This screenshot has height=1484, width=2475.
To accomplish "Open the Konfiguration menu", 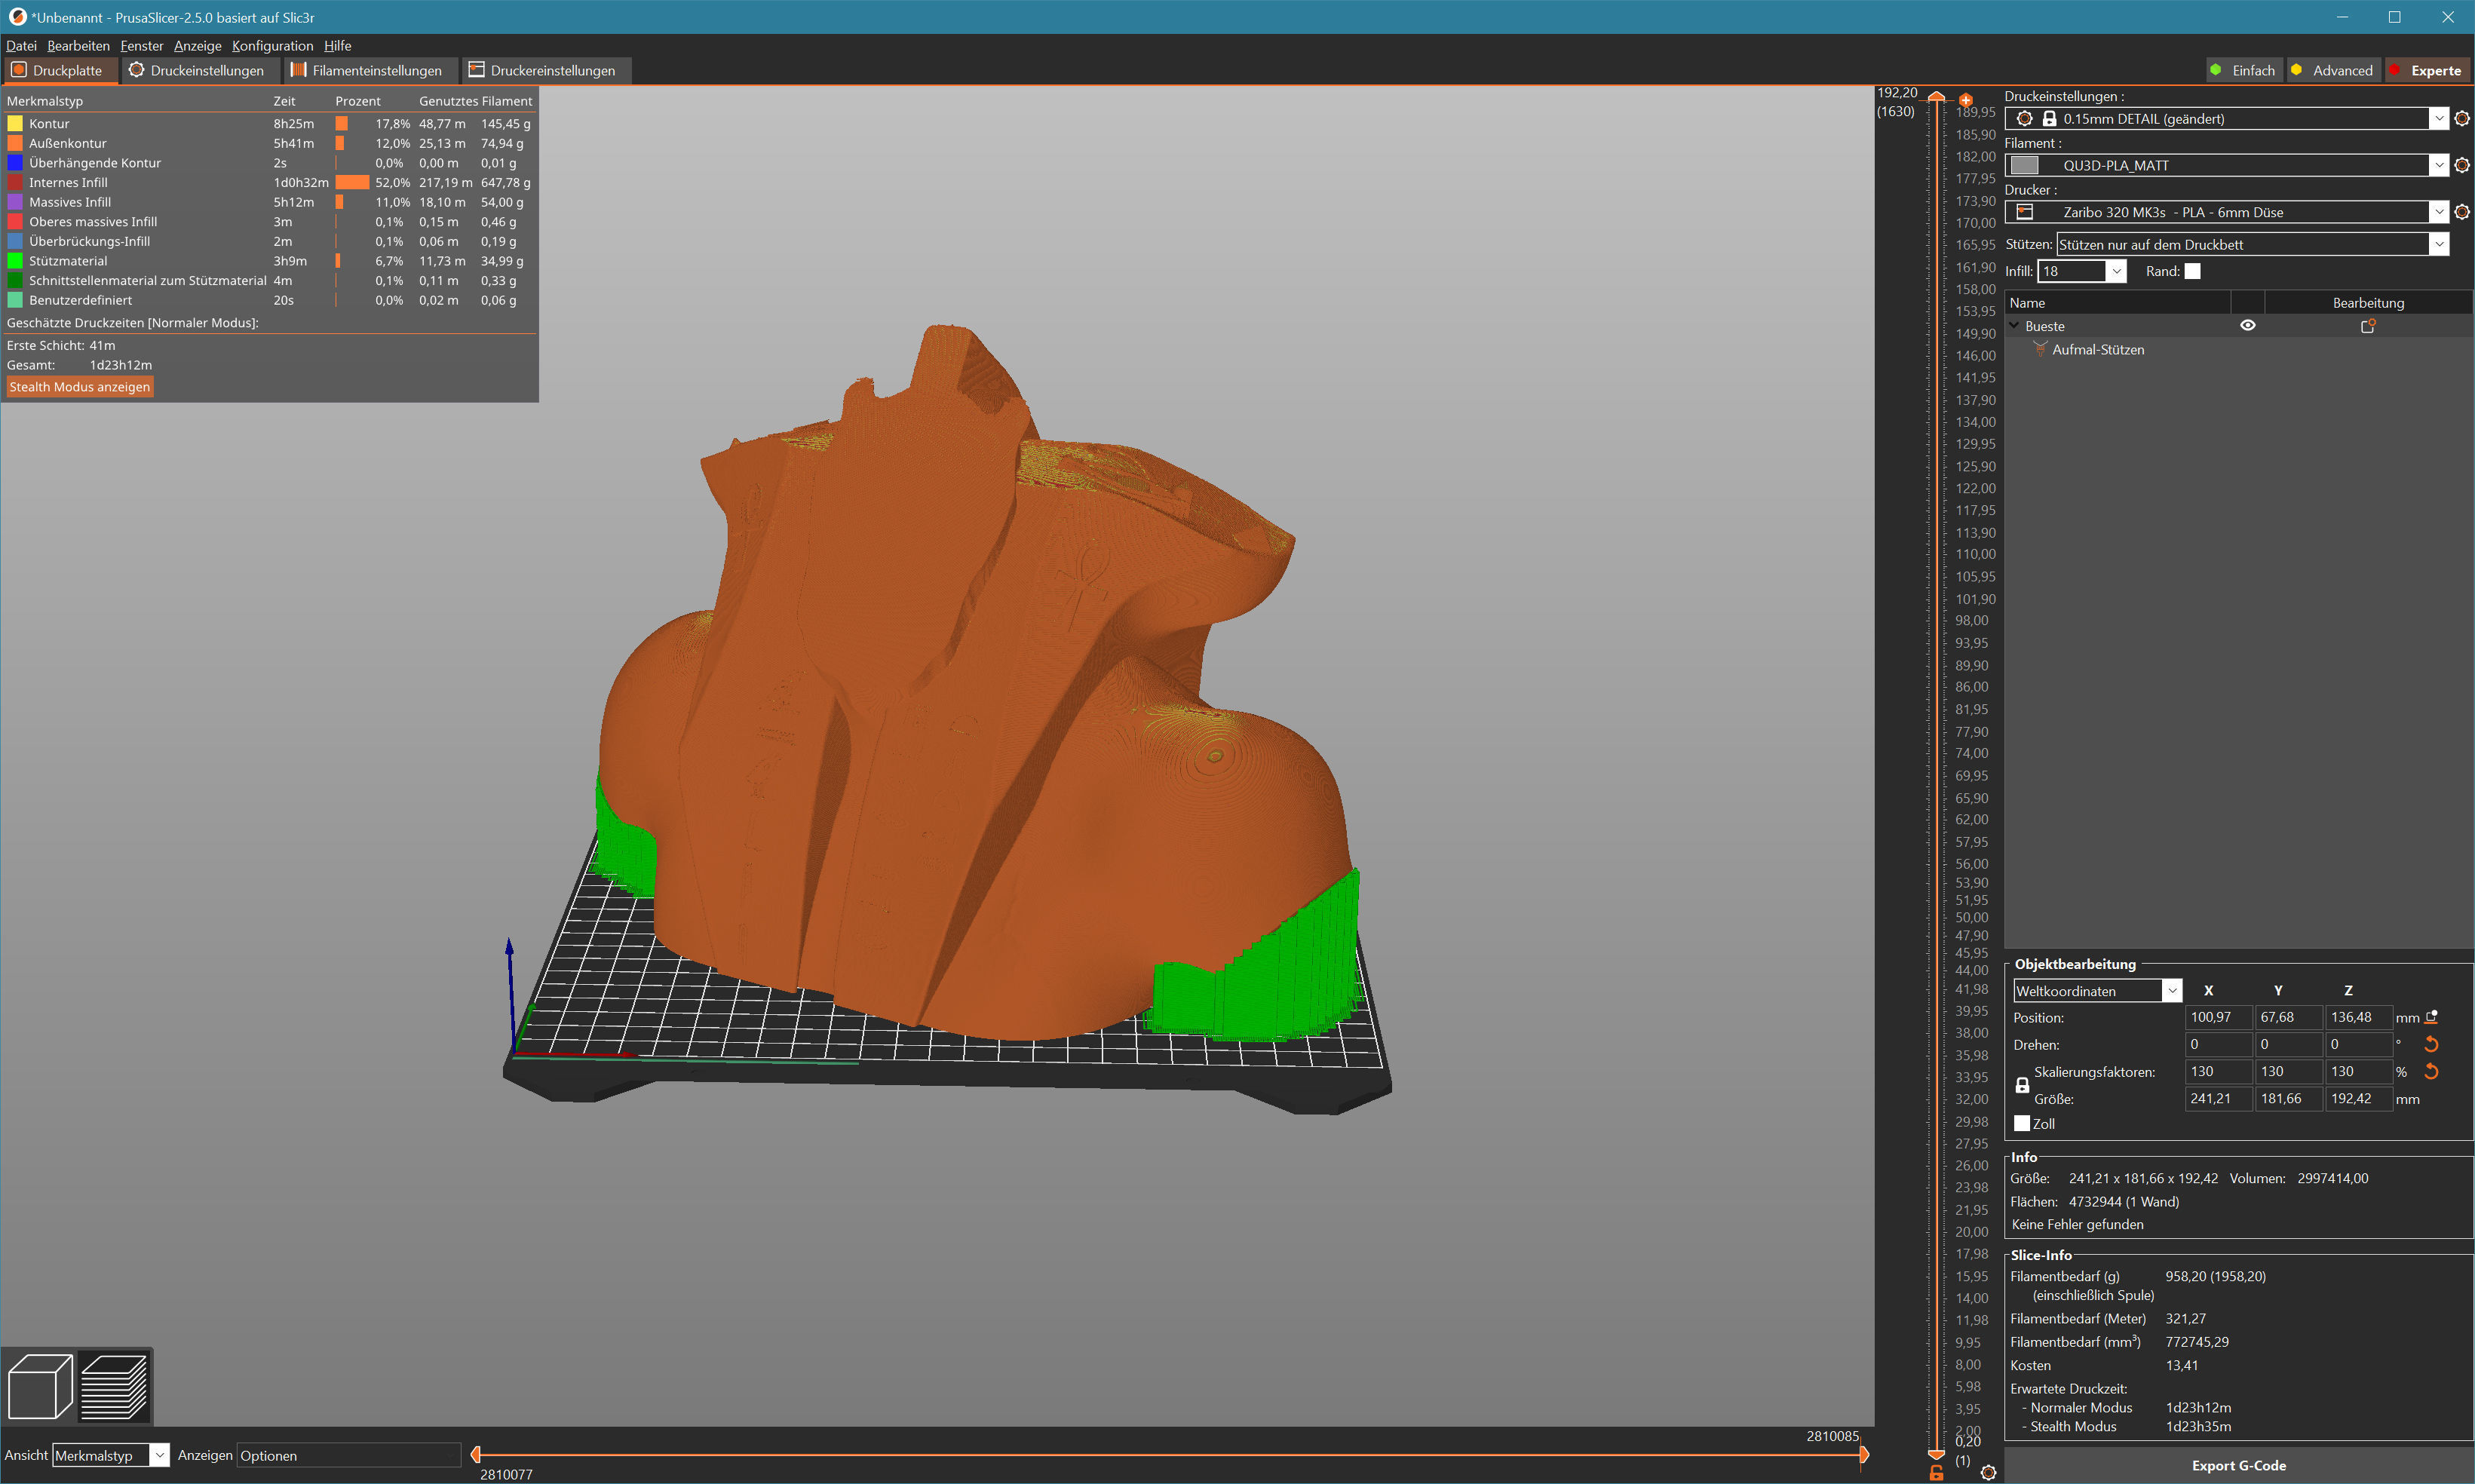I will 272,46.
